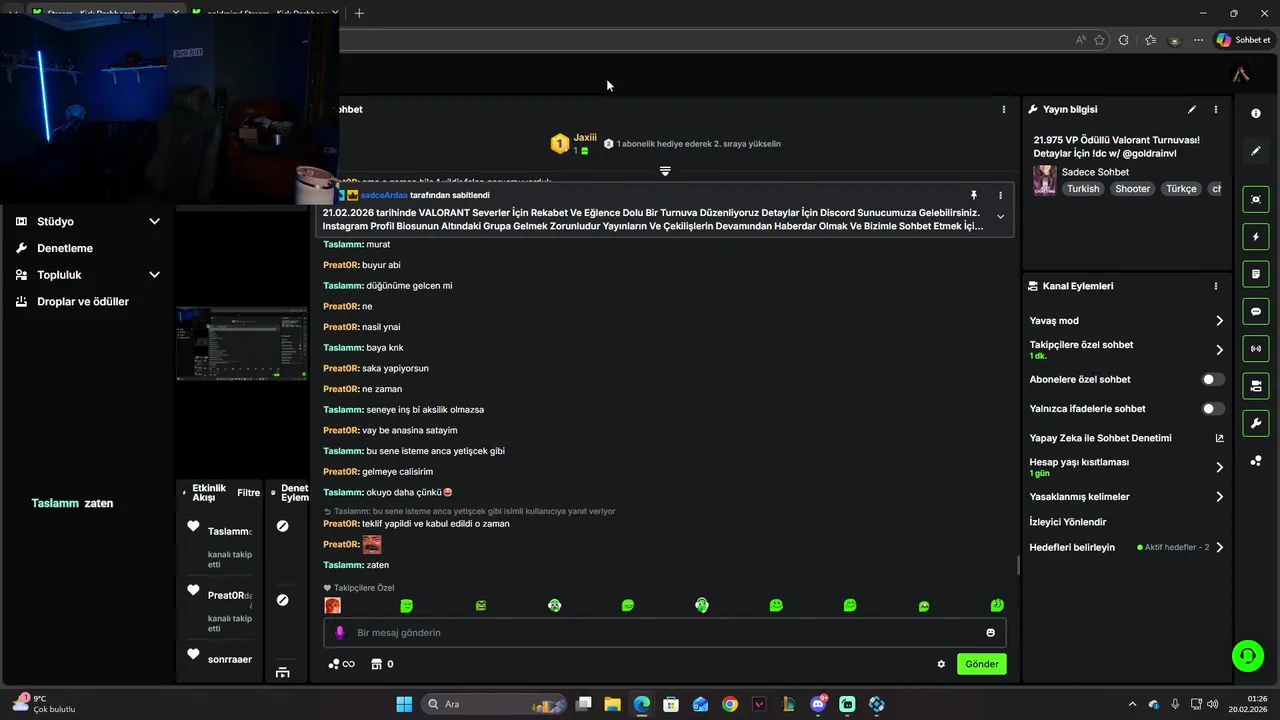Click the Shooter tag chip

click(1133, 189)
